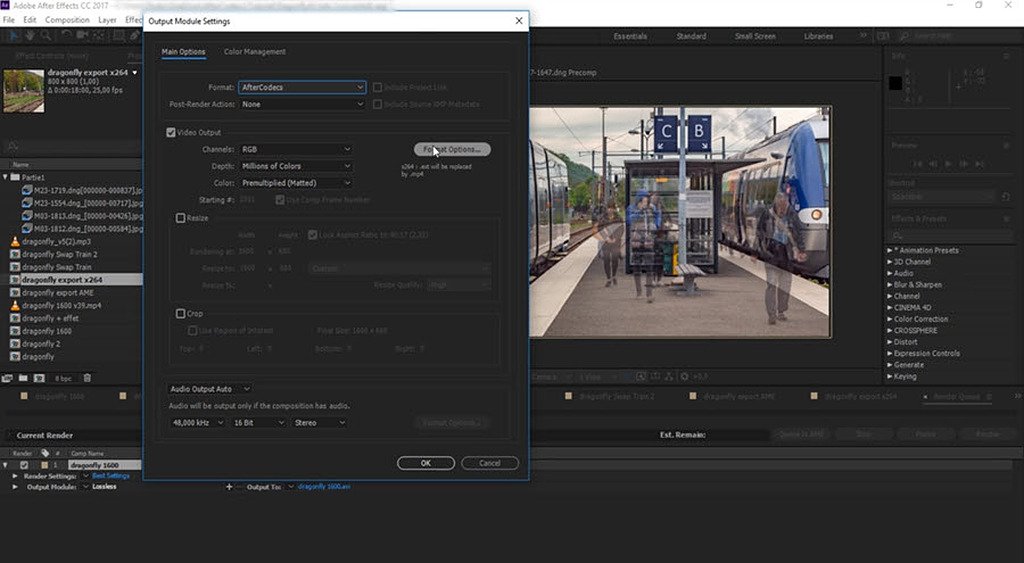Open the Format dropdown showing AfterCodecs
This screenshot has height=563, width=1024.
pyautogui.click(x=302, y=87)
